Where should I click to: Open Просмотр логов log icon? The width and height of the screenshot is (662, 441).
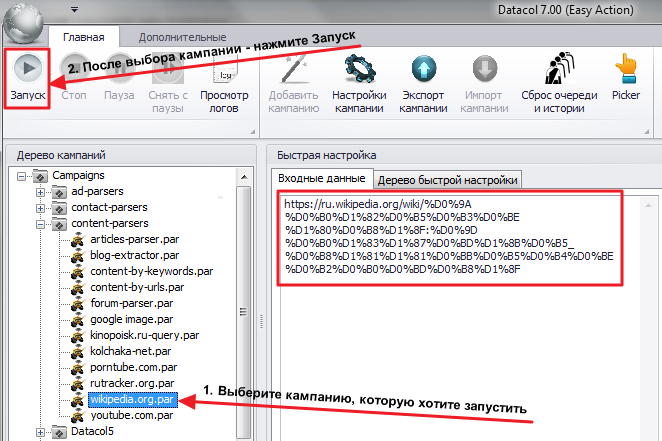tap(225, 70)
